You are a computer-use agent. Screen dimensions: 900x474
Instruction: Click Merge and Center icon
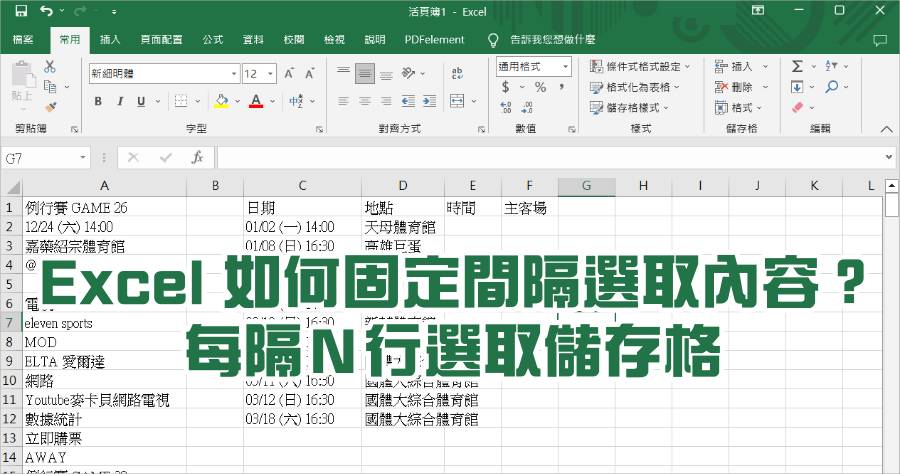pyautogui.click(x=457, y=102)
